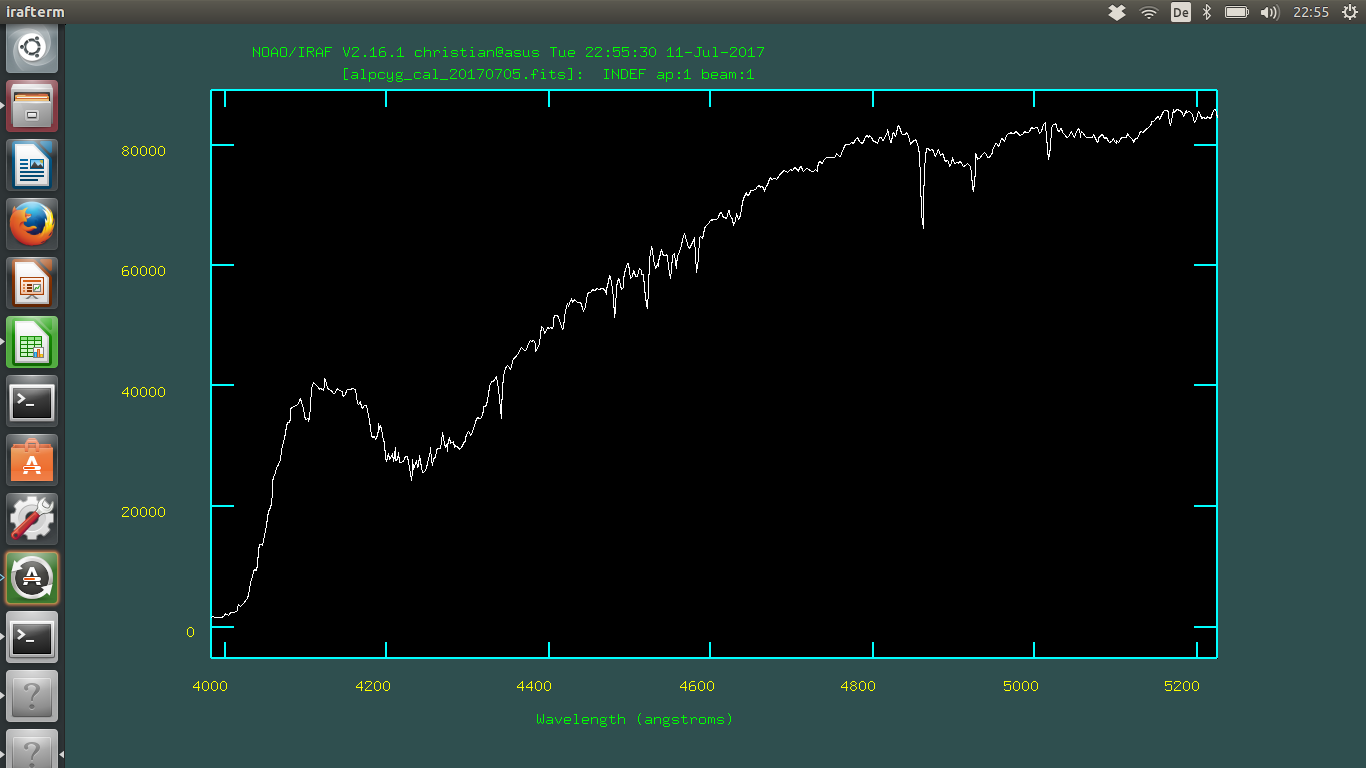The width and height of the screenshot is (1366, 768).
Task: Launch LibreOffice Calc spreadsheet
Action: 32,342
